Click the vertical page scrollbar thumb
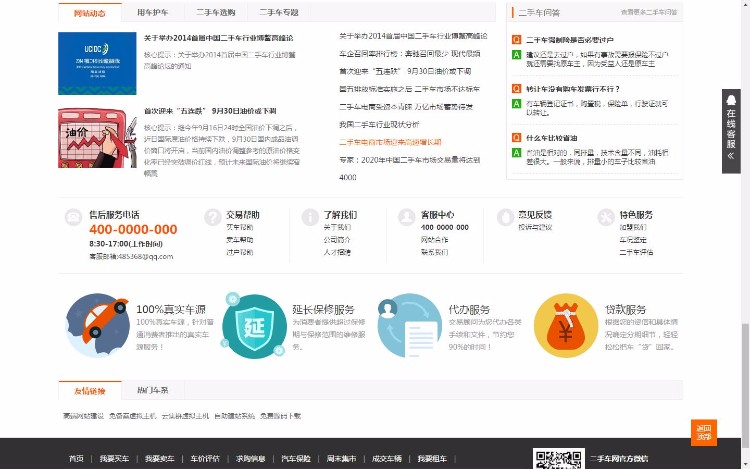 point(745,385)
